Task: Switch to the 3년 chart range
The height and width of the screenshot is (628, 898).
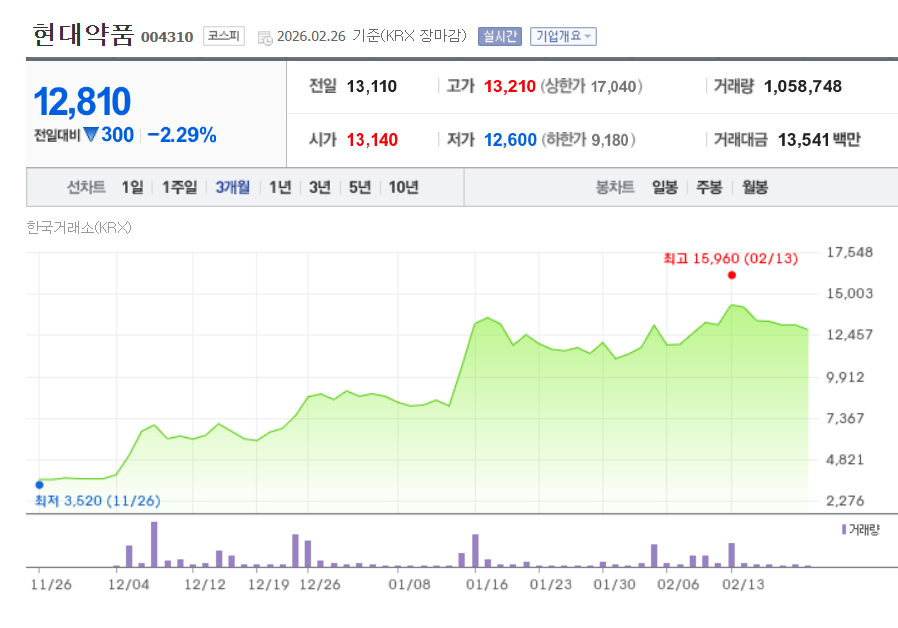Action: pyautogui.click(x=319, y=187)
